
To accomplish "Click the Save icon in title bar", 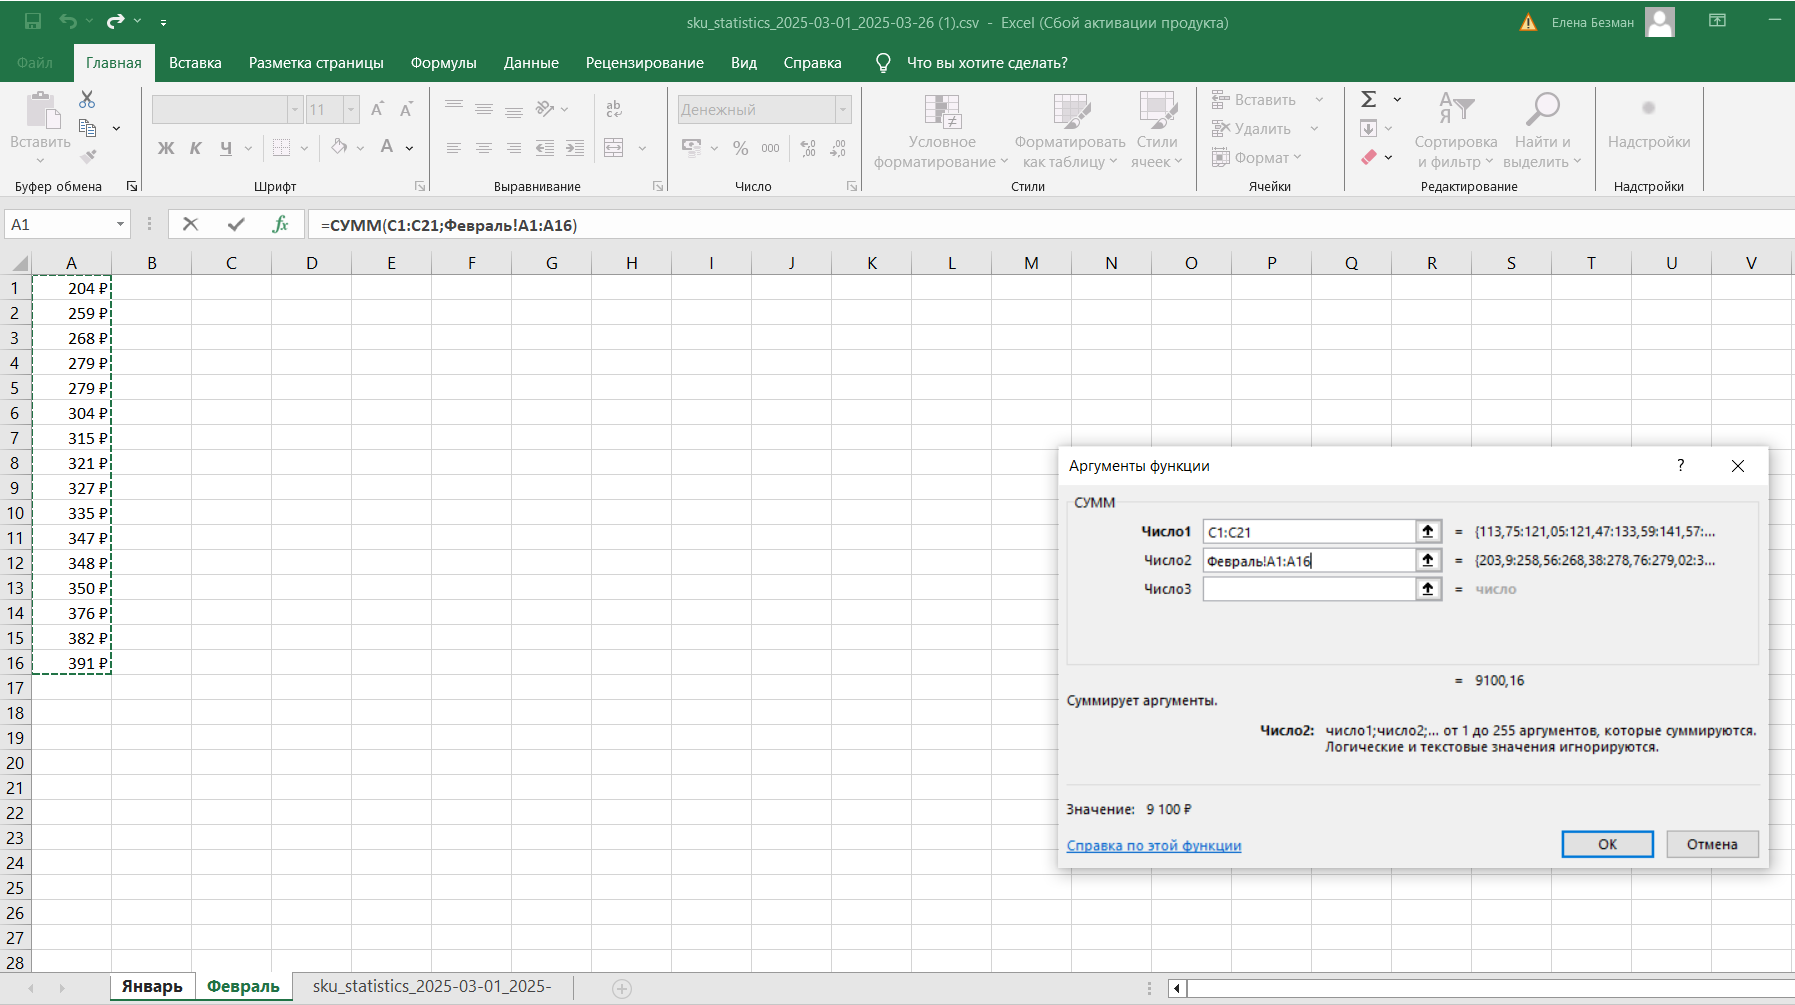I will point(33,21).
